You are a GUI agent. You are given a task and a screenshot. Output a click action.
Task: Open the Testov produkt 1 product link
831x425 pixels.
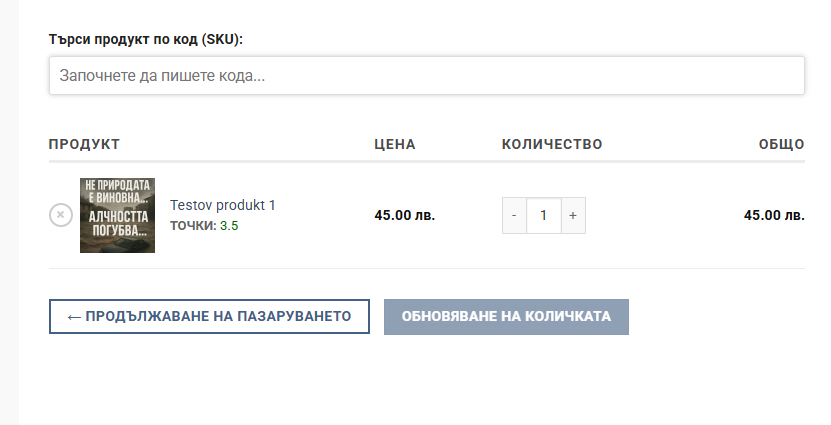coord(222,205)
